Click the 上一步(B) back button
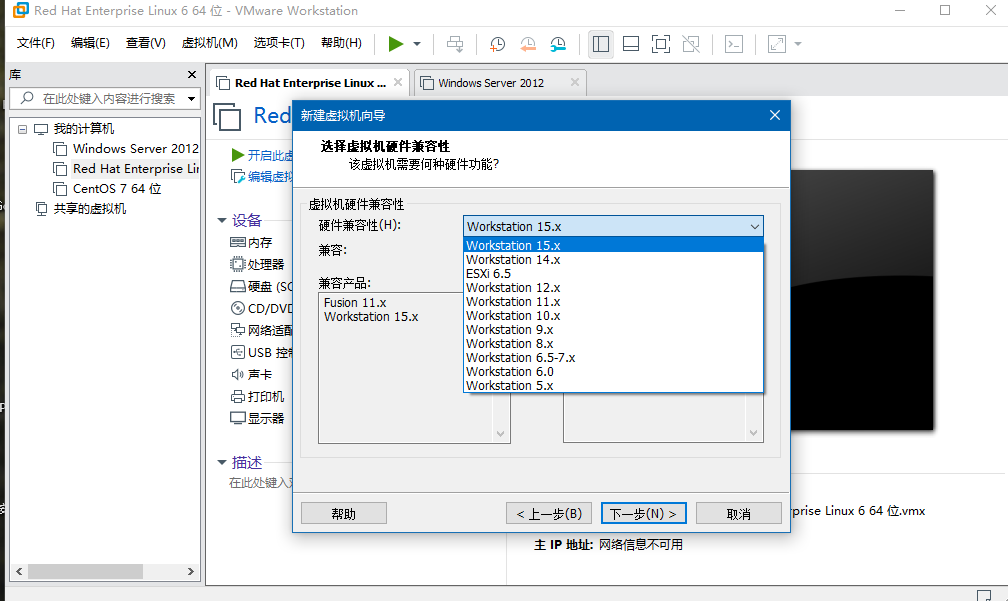1008x601 pixels. tap(549, 514)
